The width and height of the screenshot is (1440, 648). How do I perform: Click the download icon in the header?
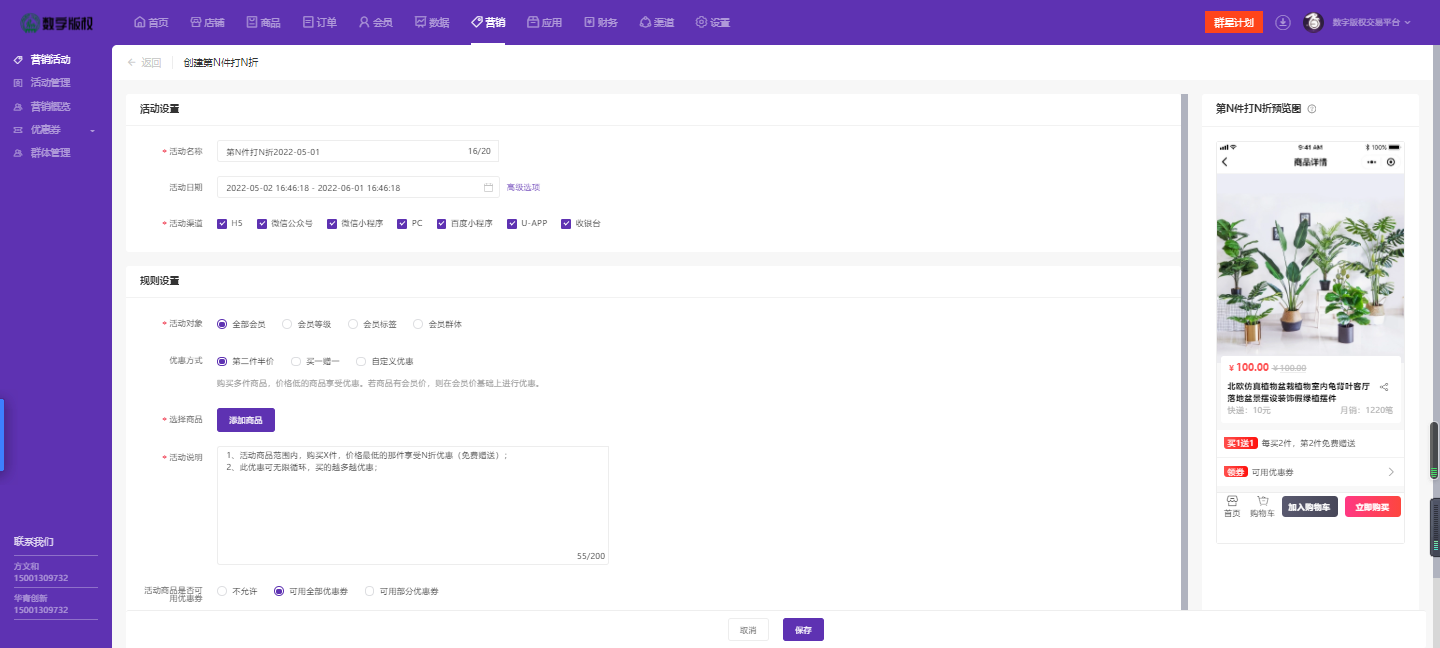(x=1283, y=22)
